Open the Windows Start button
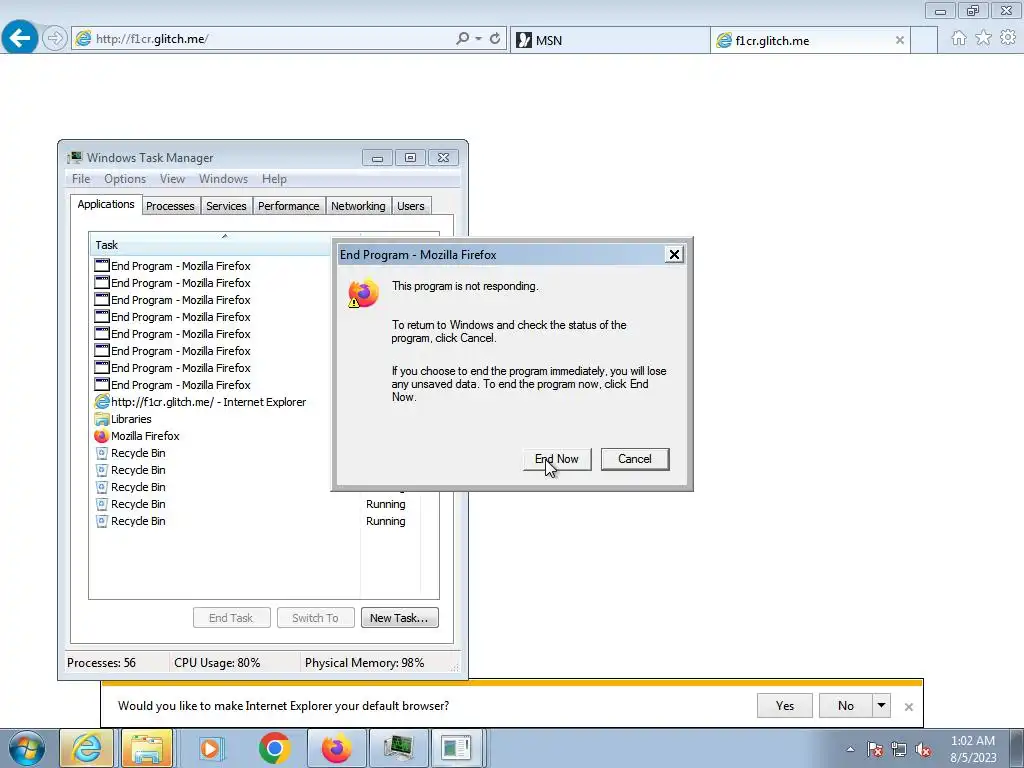1024x768 pixels. tap(27, 748)
